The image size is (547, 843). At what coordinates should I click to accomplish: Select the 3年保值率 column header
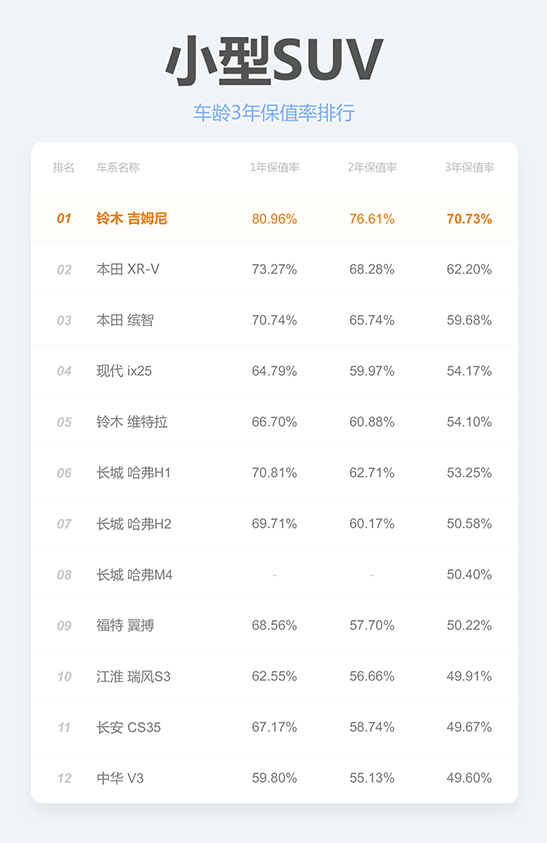pos(469,168)
